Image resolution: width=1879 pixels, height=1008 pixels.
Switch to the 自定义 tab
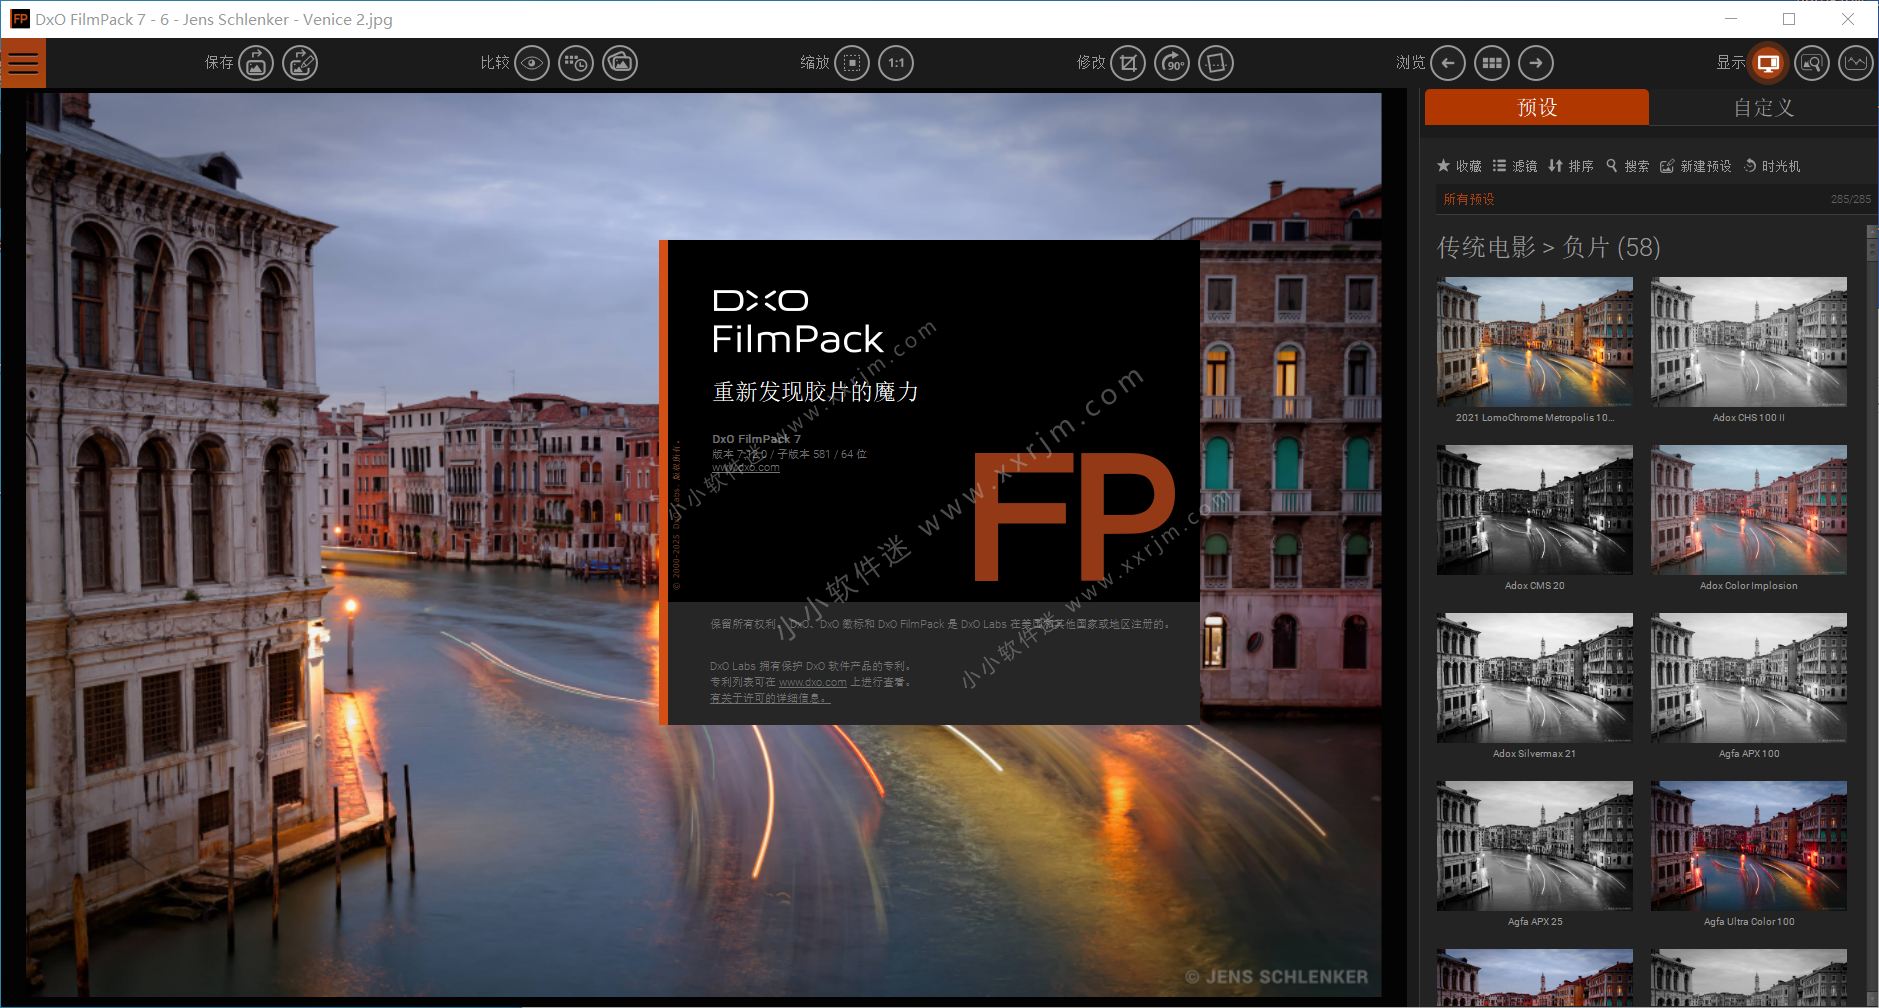point(1763,107)
